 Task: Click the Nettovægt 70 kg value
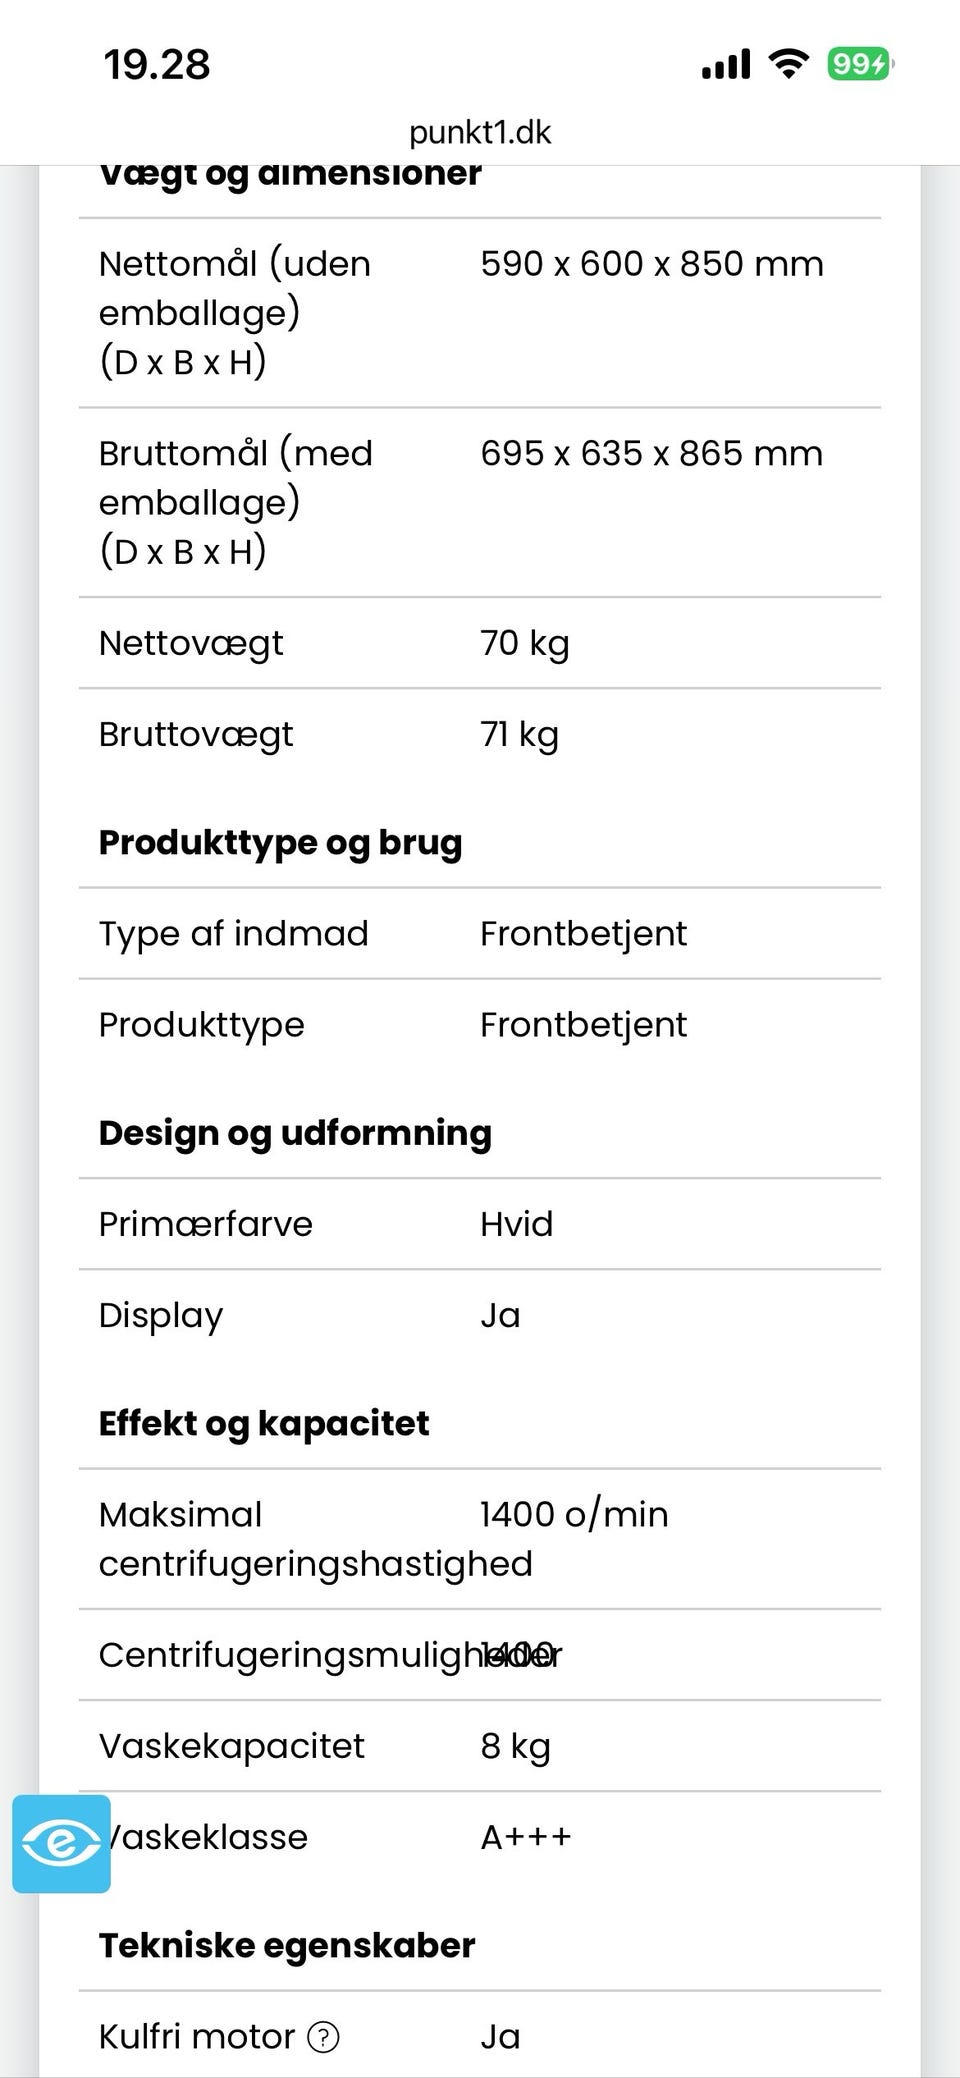click(525, 643)
